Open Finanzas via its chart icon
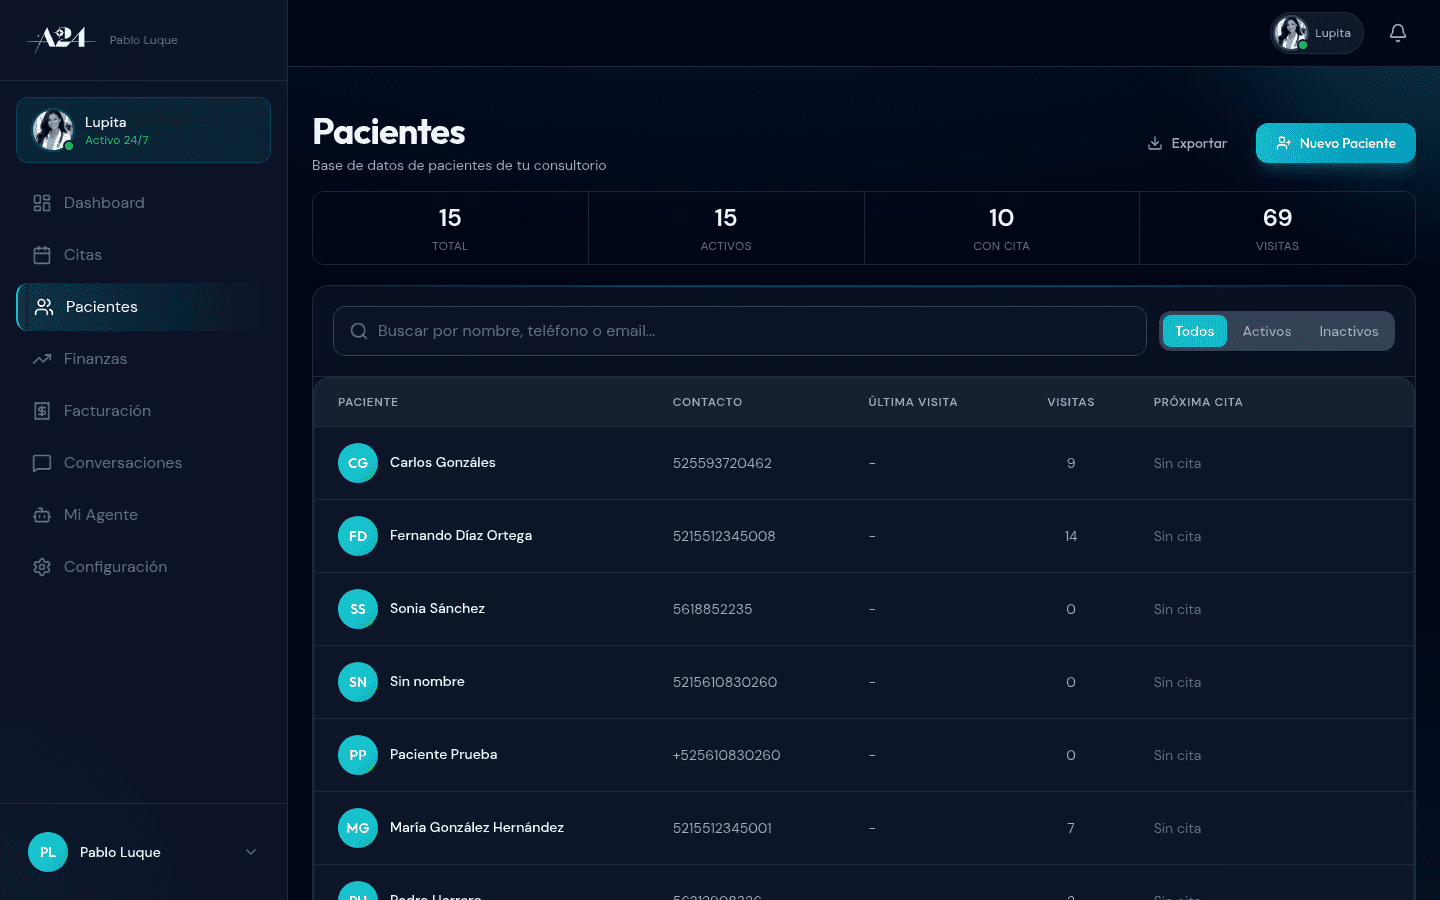 [x=41, y=358]
